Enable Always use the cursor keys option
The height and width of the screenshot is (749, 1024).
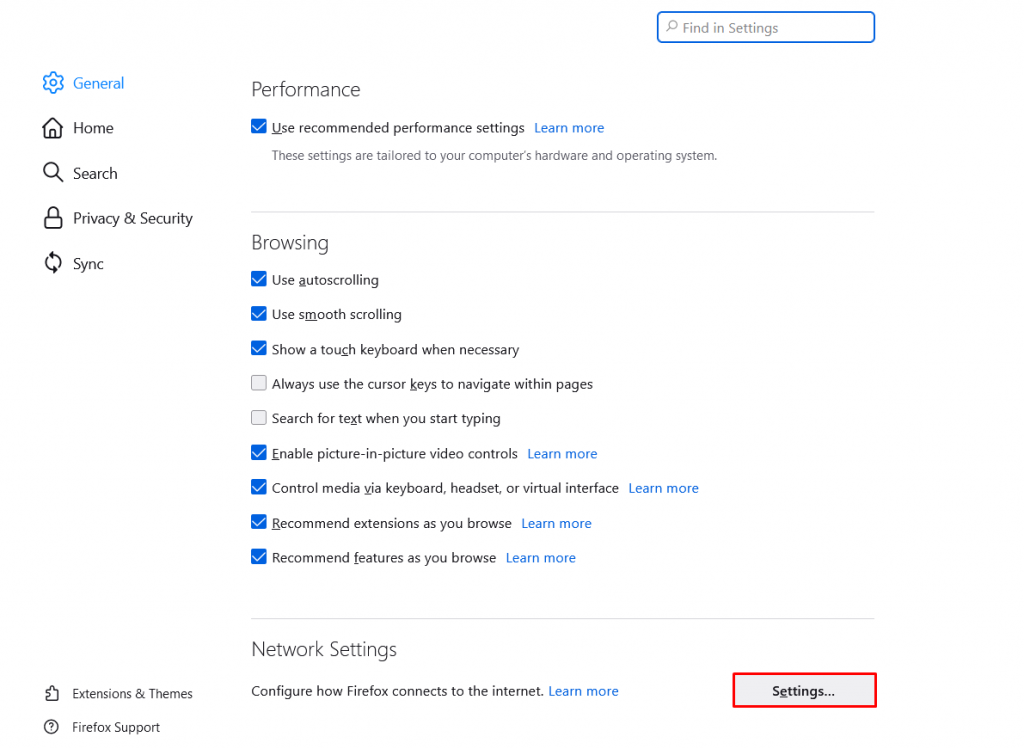259,383
